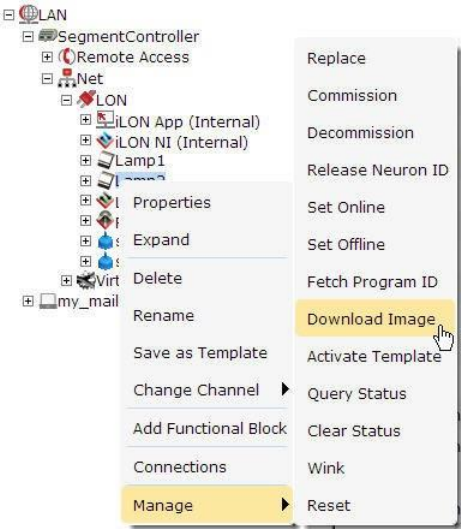This screenshot has height=529, width=461.
Task: Click the SegmentController device icon
Action: [48, 35]
